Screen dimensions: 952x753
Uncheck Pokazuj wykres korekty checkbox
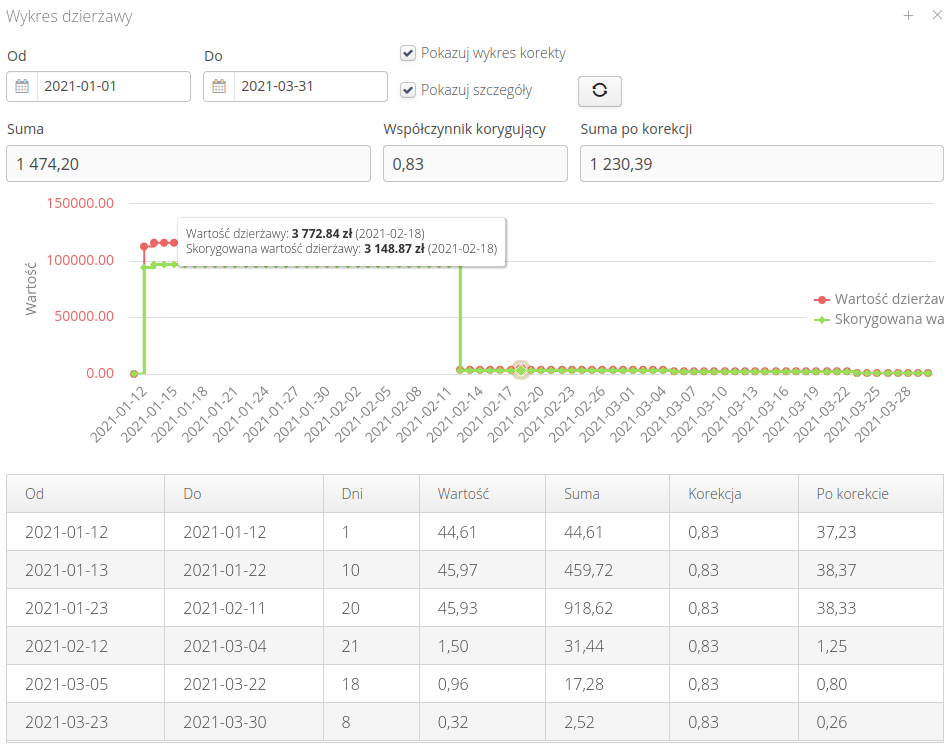point(408,54)
